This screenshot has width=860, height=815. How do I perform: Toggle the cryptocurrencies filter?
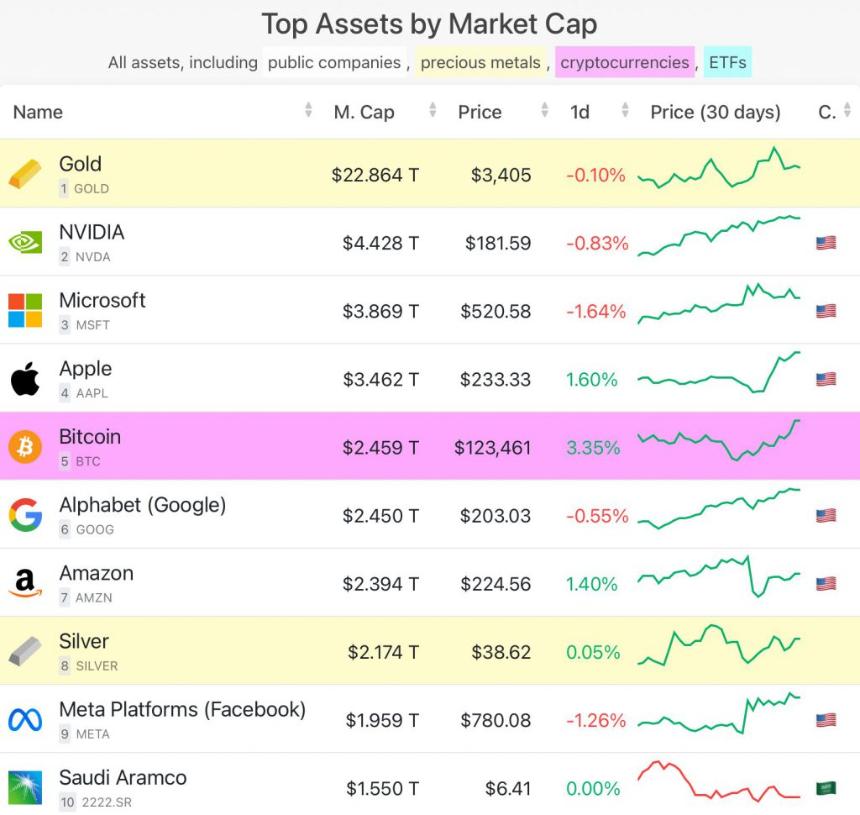click(x=625, y=62)
